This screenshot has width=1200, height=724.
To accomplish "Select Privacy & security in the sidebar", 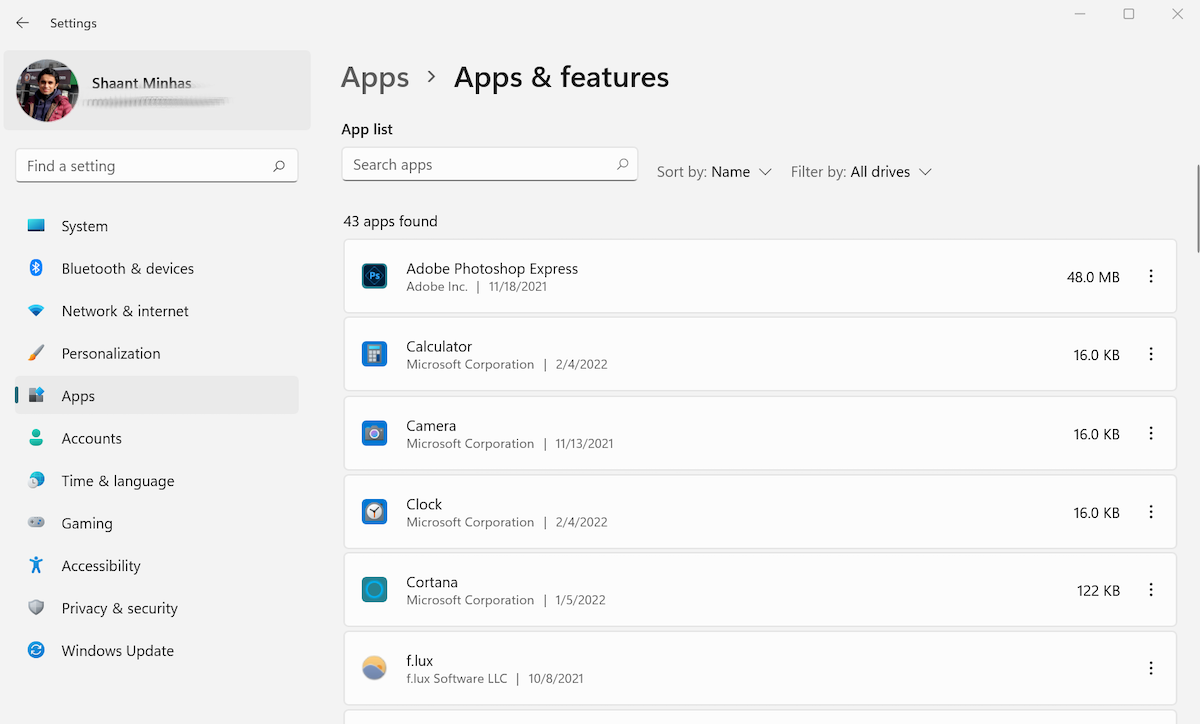I will click(x=119, y=608).
